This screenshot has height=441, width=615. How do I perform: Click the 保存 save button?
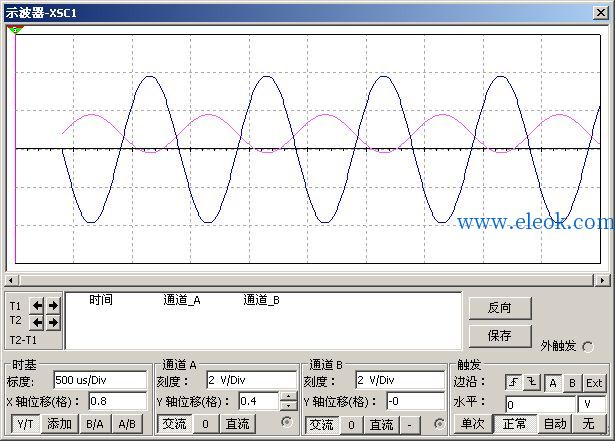click(500, 336)
